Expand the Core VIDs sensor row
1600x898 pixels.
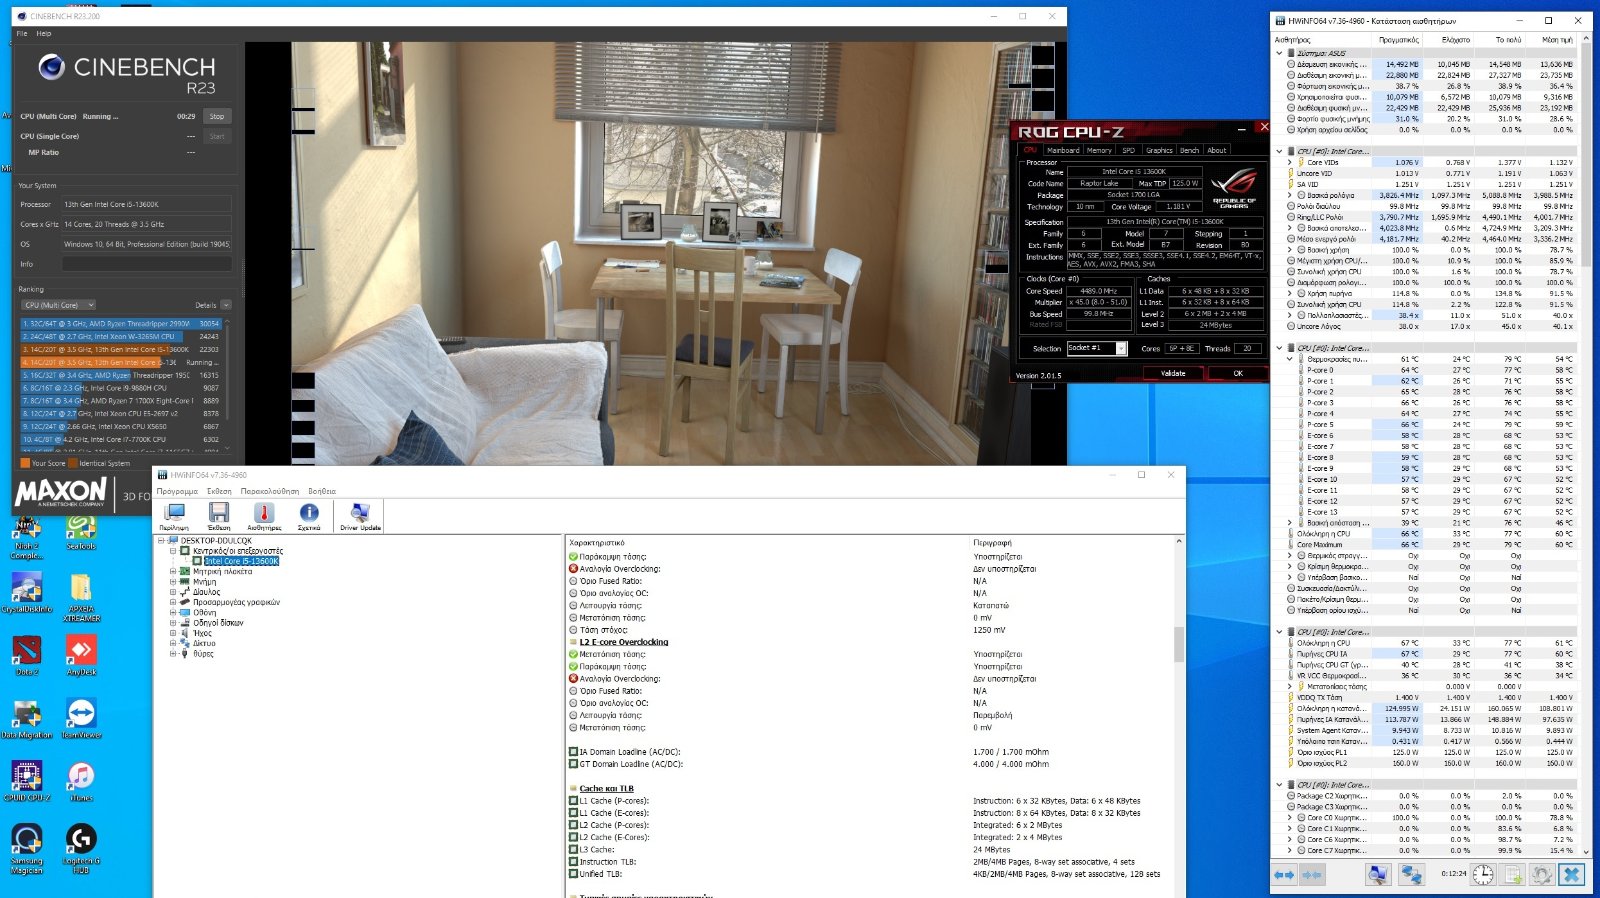pyautogui.click(x=1289, y=162)
